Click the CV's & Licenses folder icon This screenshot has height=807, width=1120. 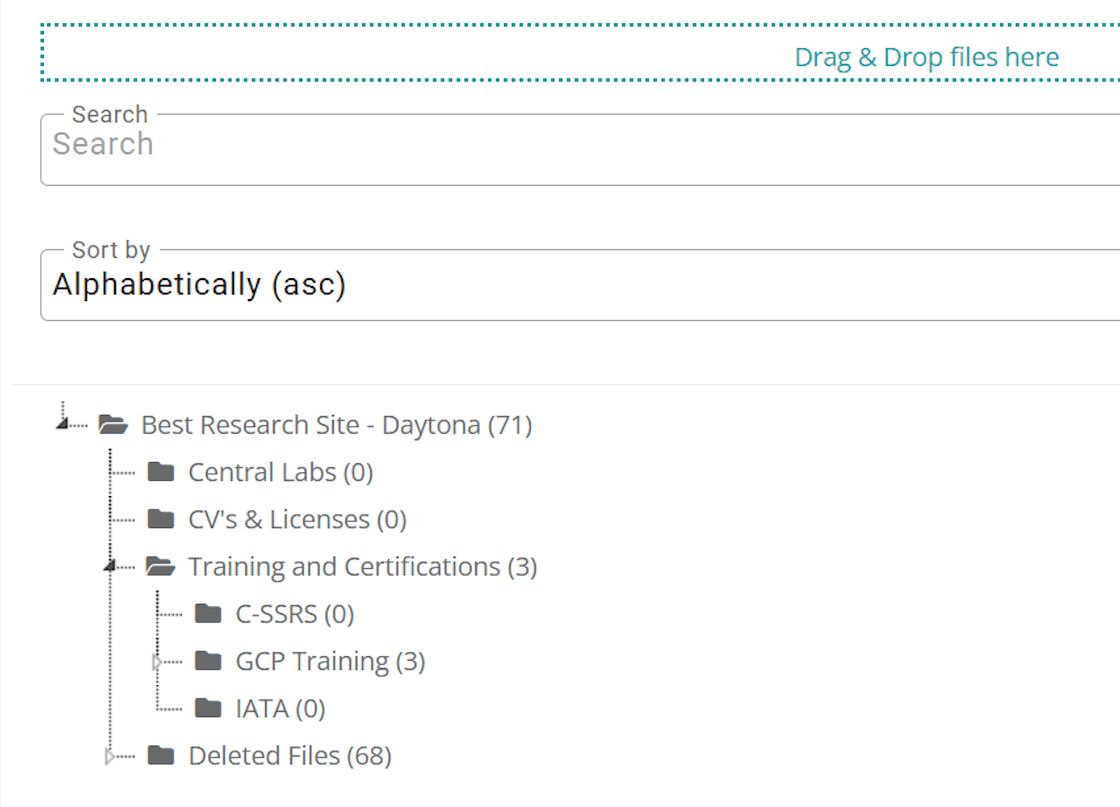click(x=161, y=519)
